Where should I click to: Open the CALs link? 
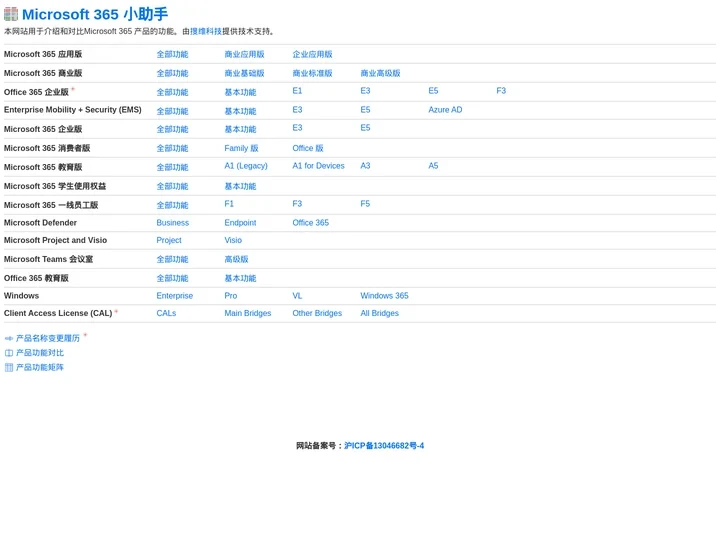tap(166, 313)
